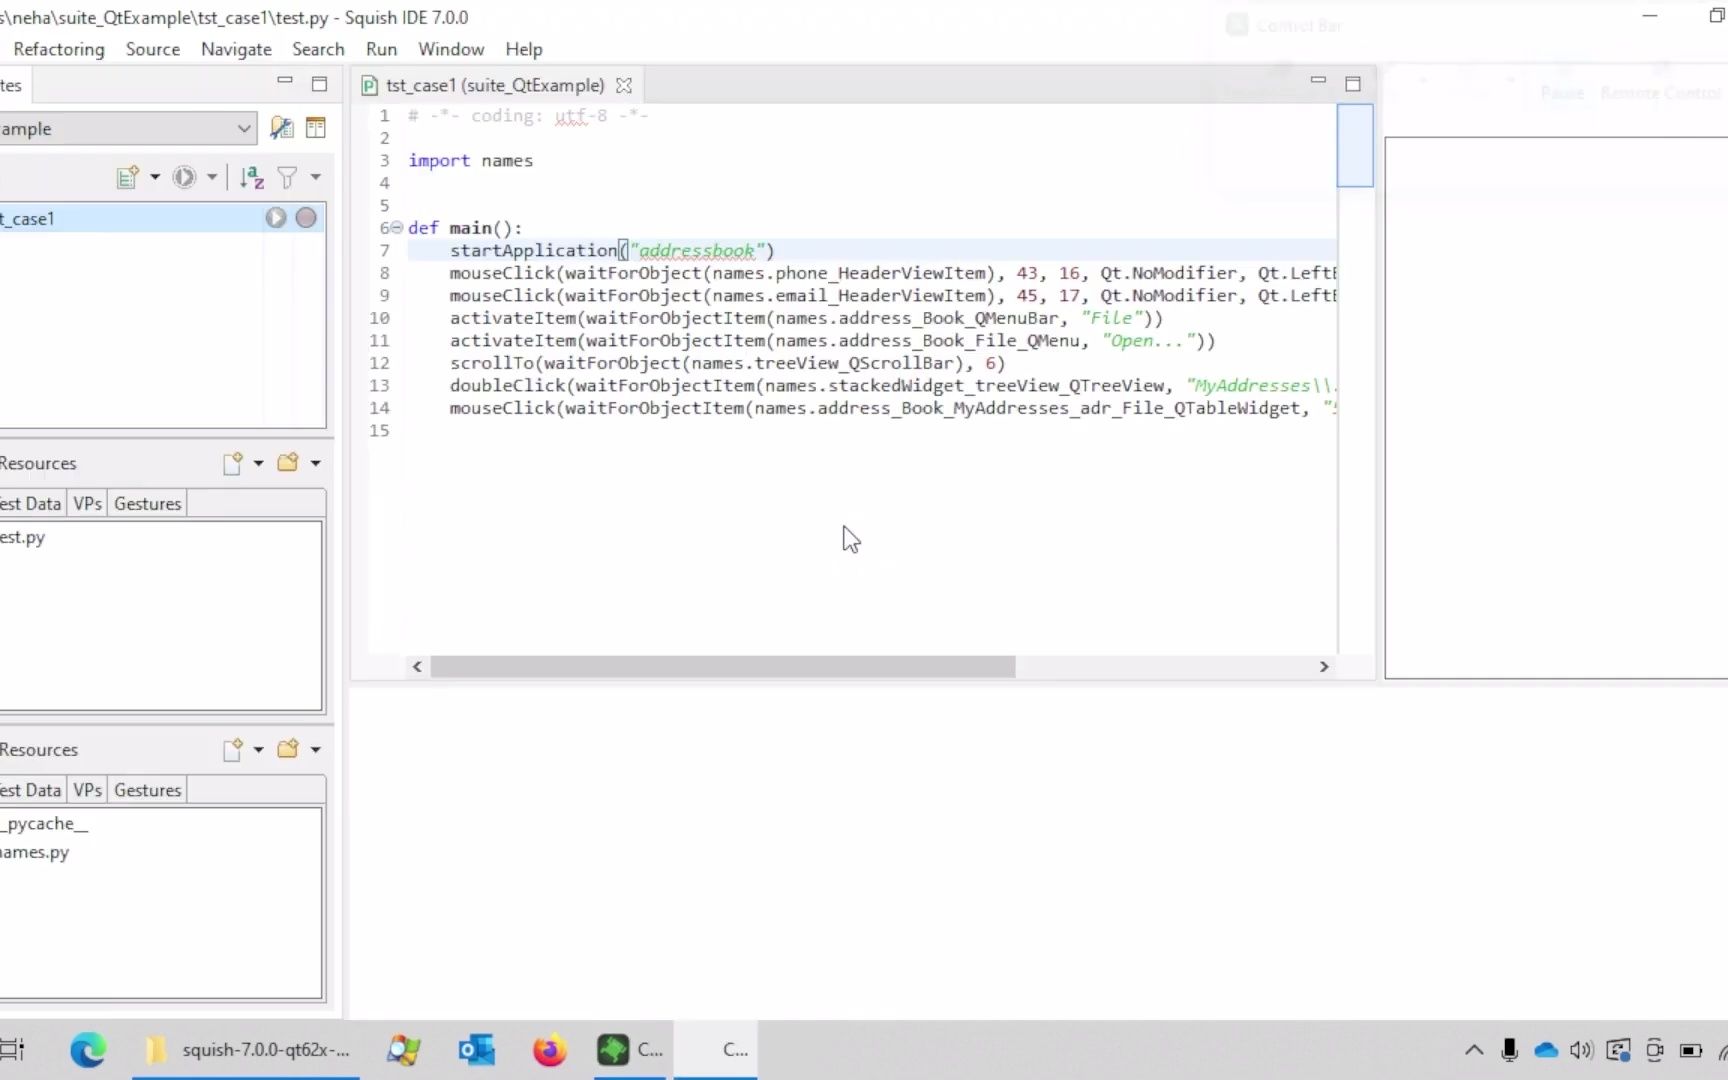The image size is (1728, 1080).
Task: Click the editor scroll right arrow
Action: point(1324,667)
